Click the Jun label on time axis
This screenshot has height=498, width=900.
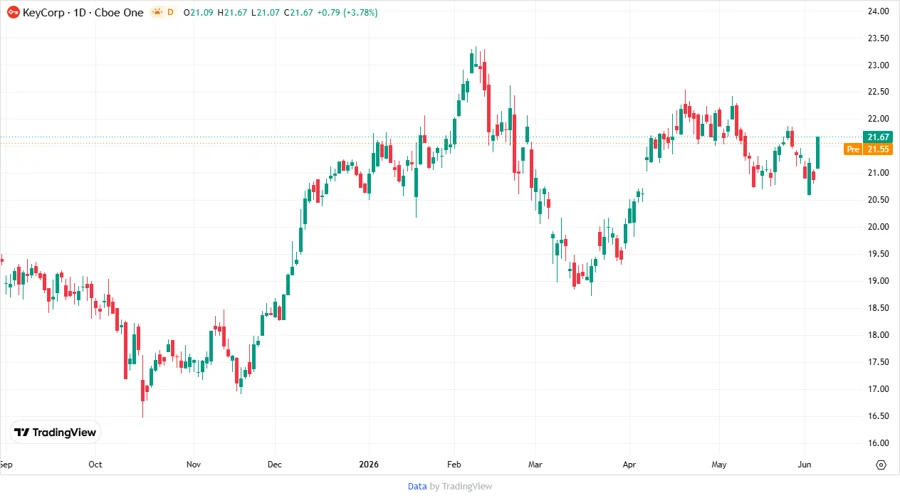point(804,465)
